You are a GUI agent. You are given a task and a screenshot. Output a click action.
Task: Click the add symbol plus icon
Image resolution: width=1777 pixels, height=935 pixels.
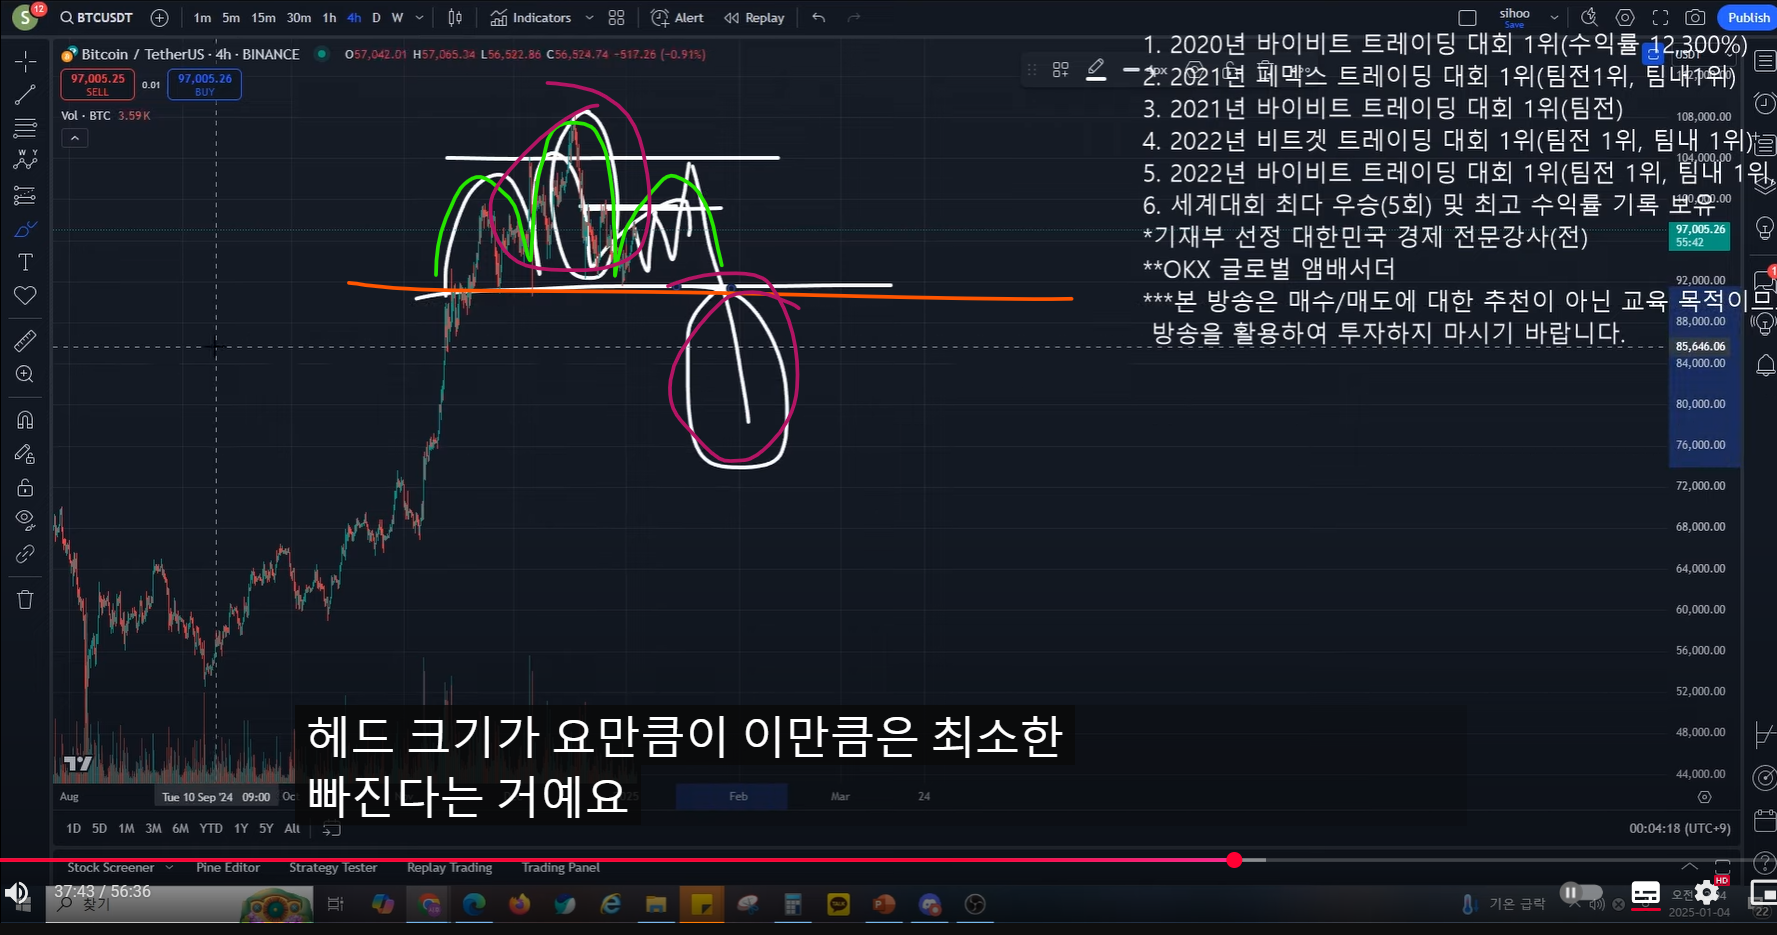(x=159, y=18)
